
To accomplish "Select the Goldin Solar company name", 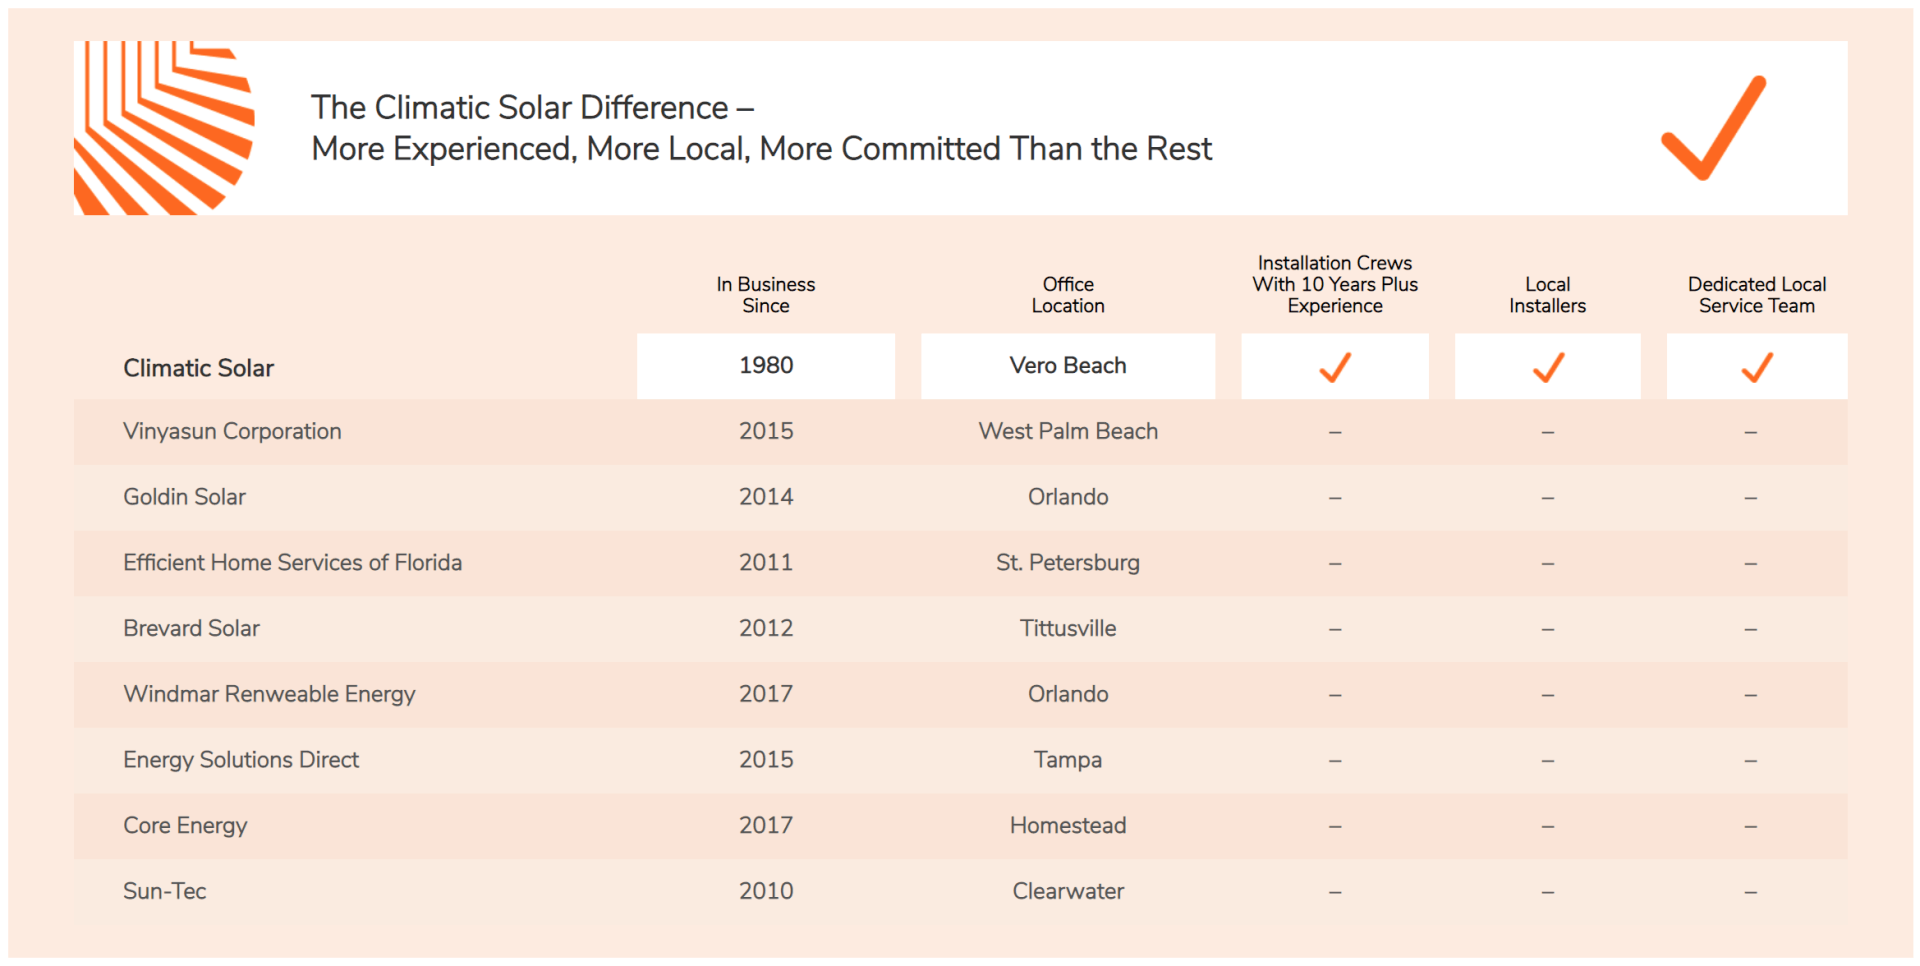I will click(x=184, y=497).
